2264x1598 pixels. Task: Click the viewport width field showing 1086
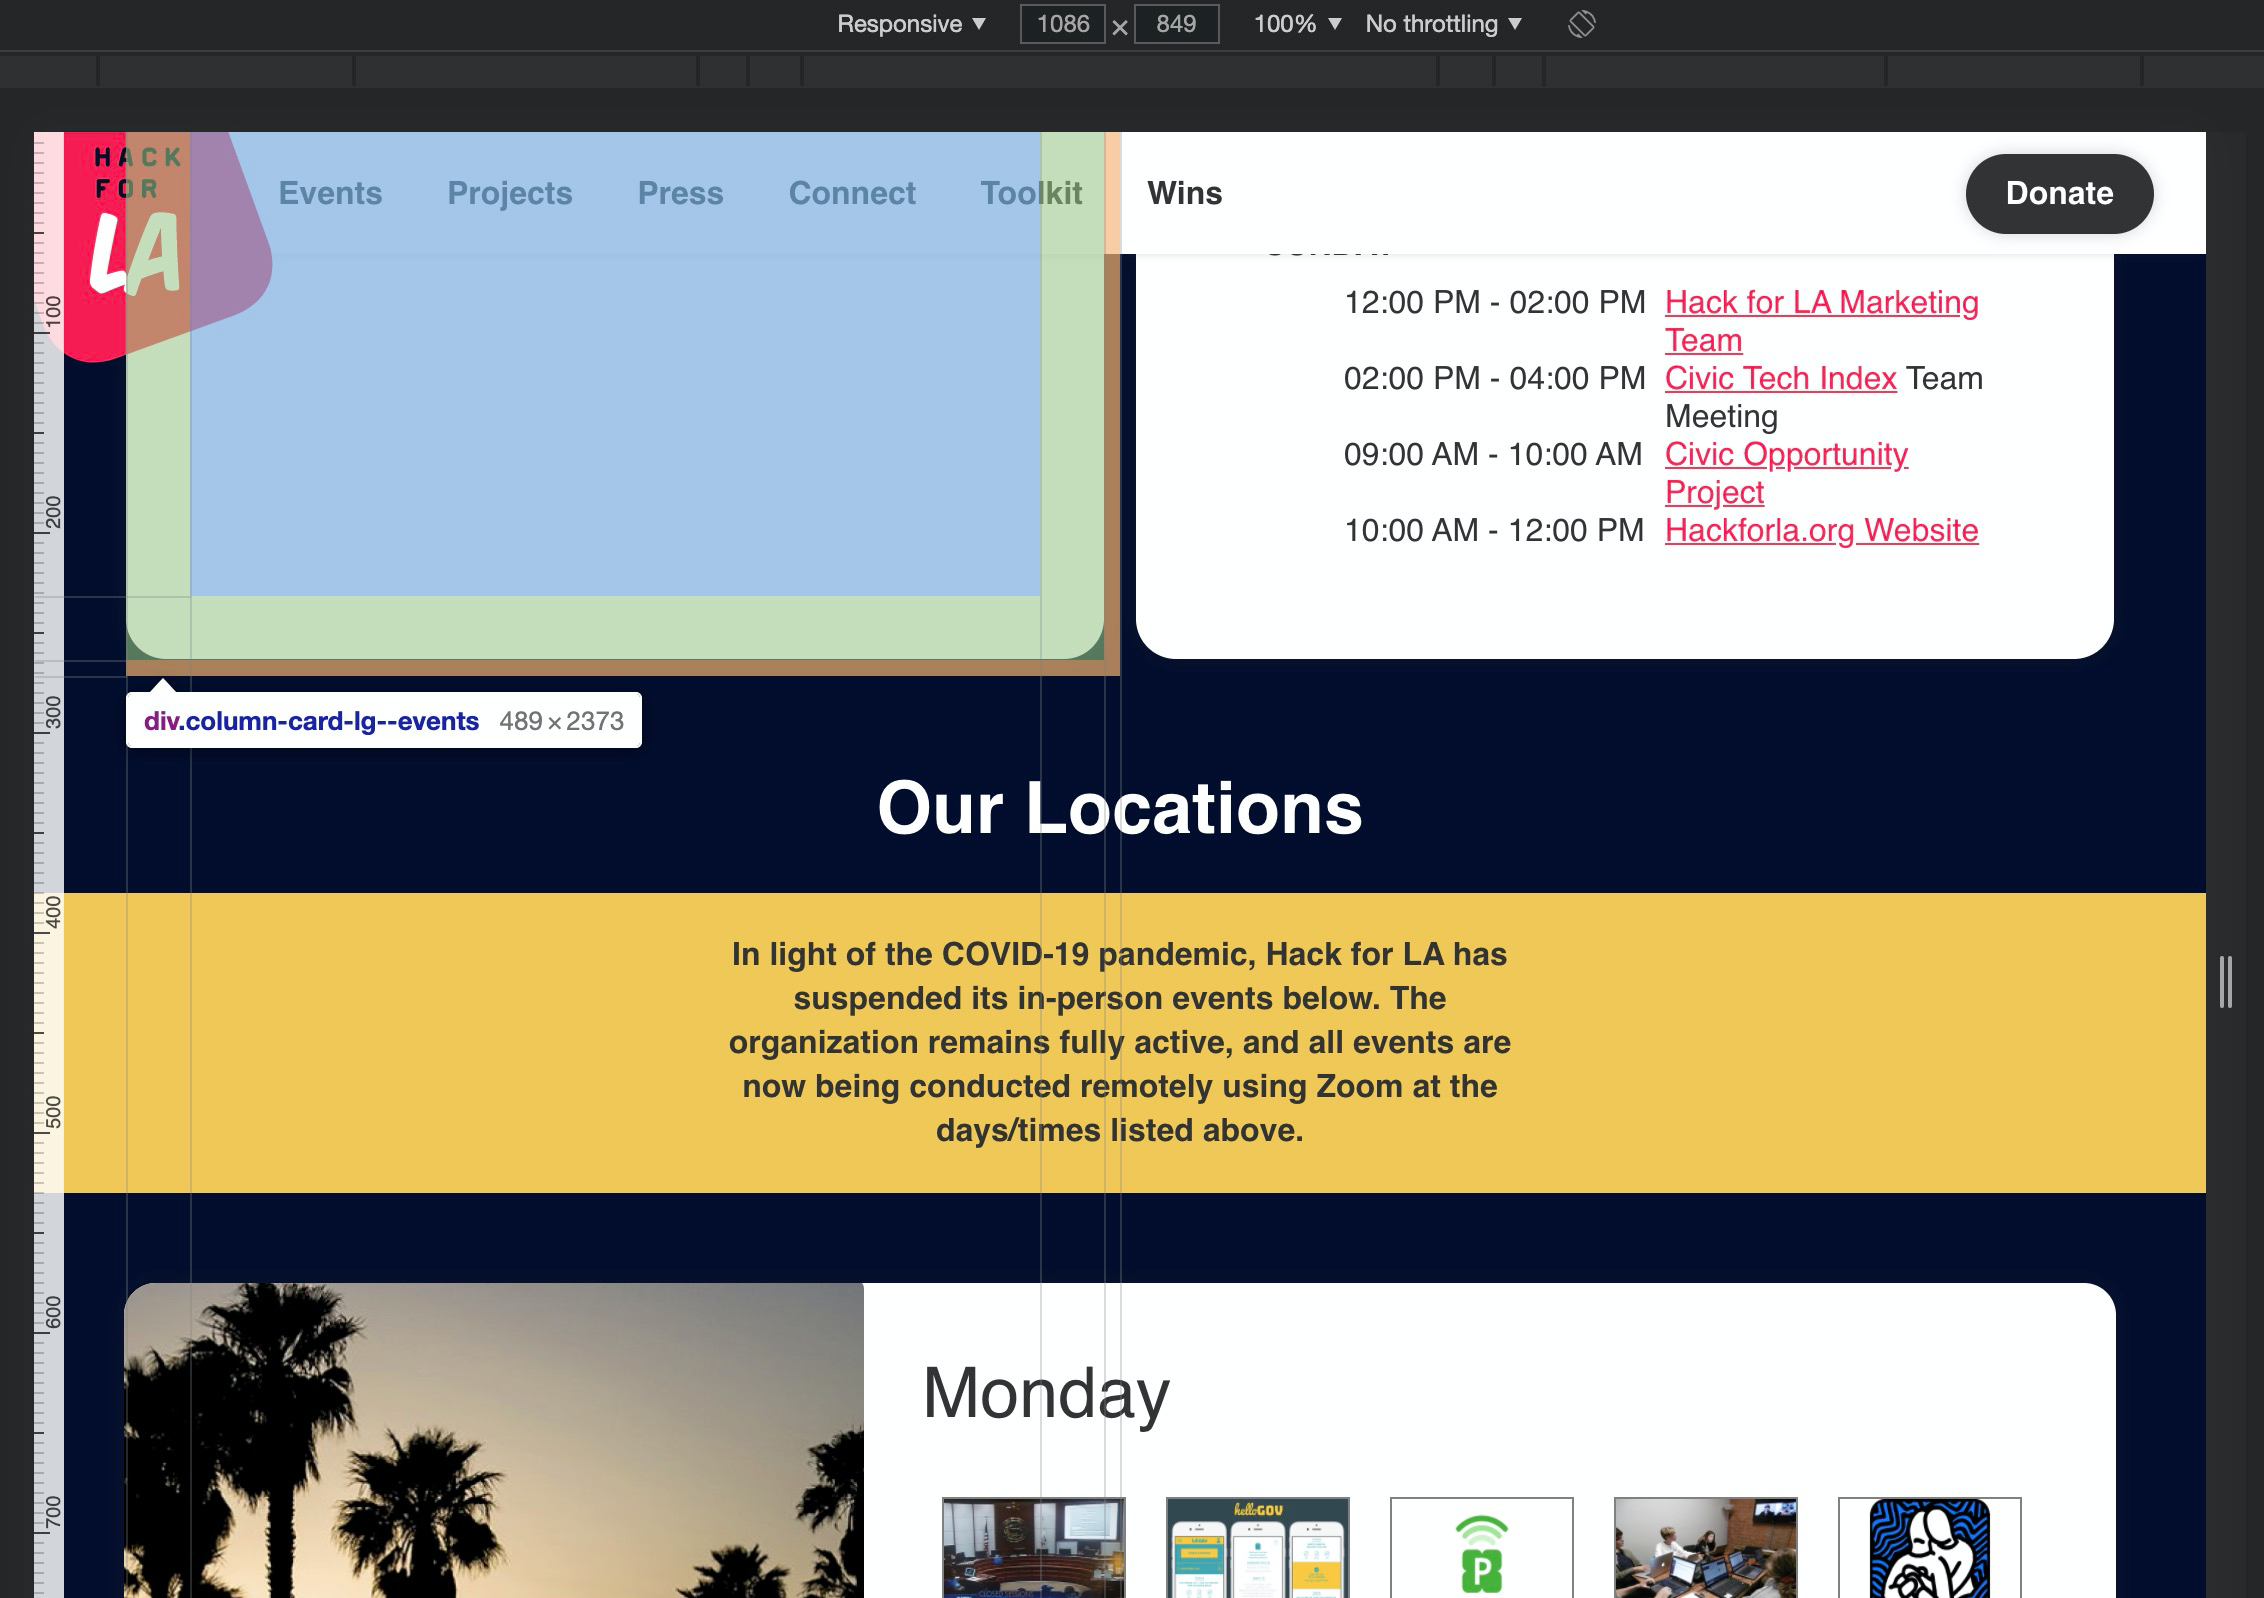click(x=1062, y=24)
